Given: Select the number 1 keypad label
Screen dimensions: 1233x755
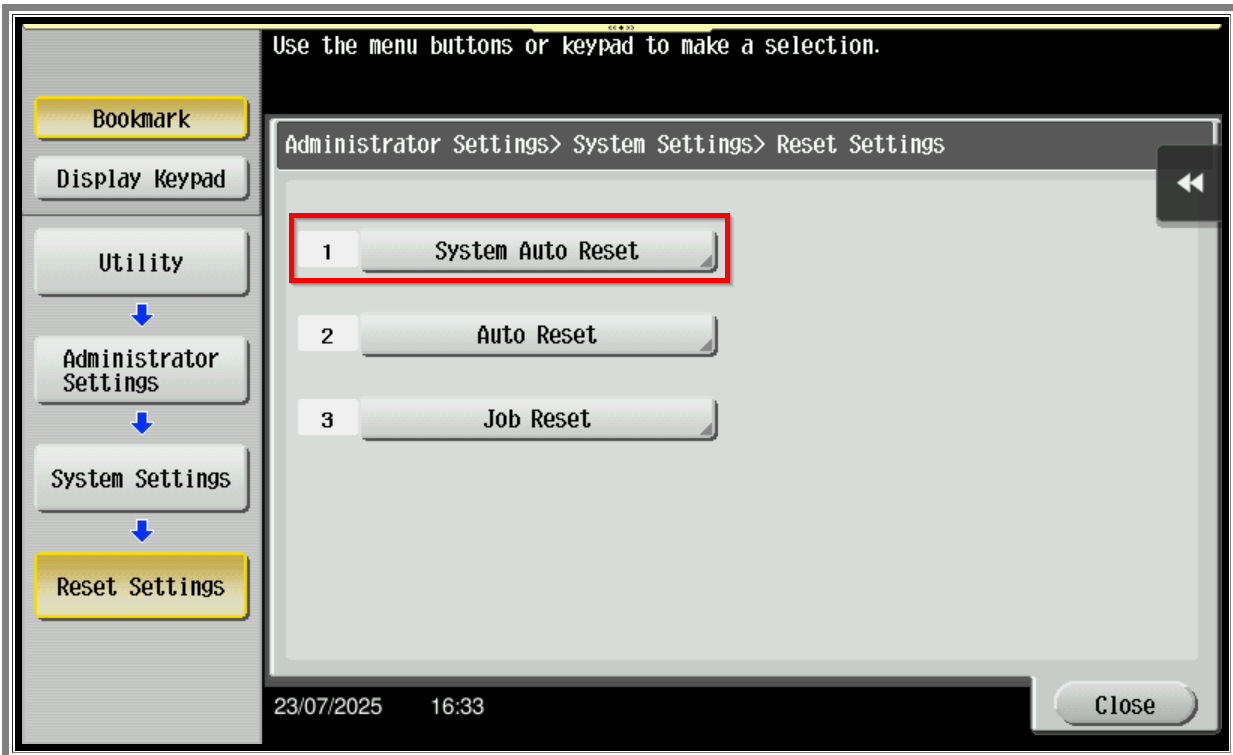Looking at the screenshot, I should (327, 252).
